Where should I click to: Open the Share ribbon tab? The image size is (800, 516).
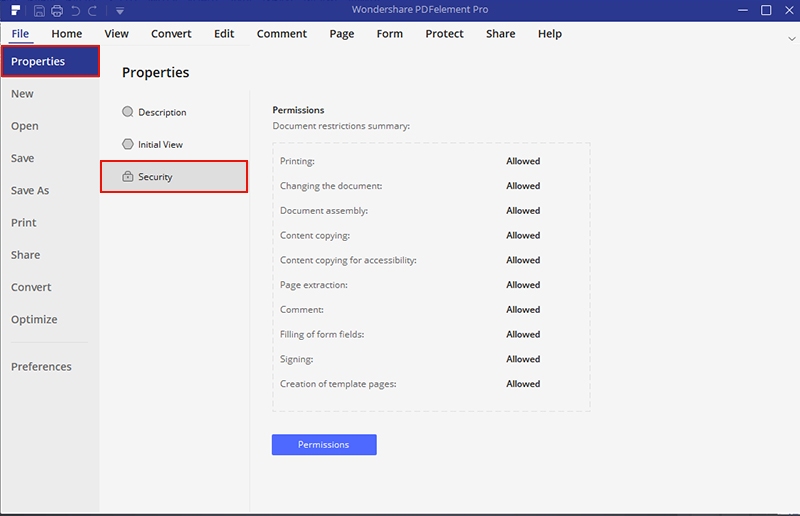pos(501,34)
